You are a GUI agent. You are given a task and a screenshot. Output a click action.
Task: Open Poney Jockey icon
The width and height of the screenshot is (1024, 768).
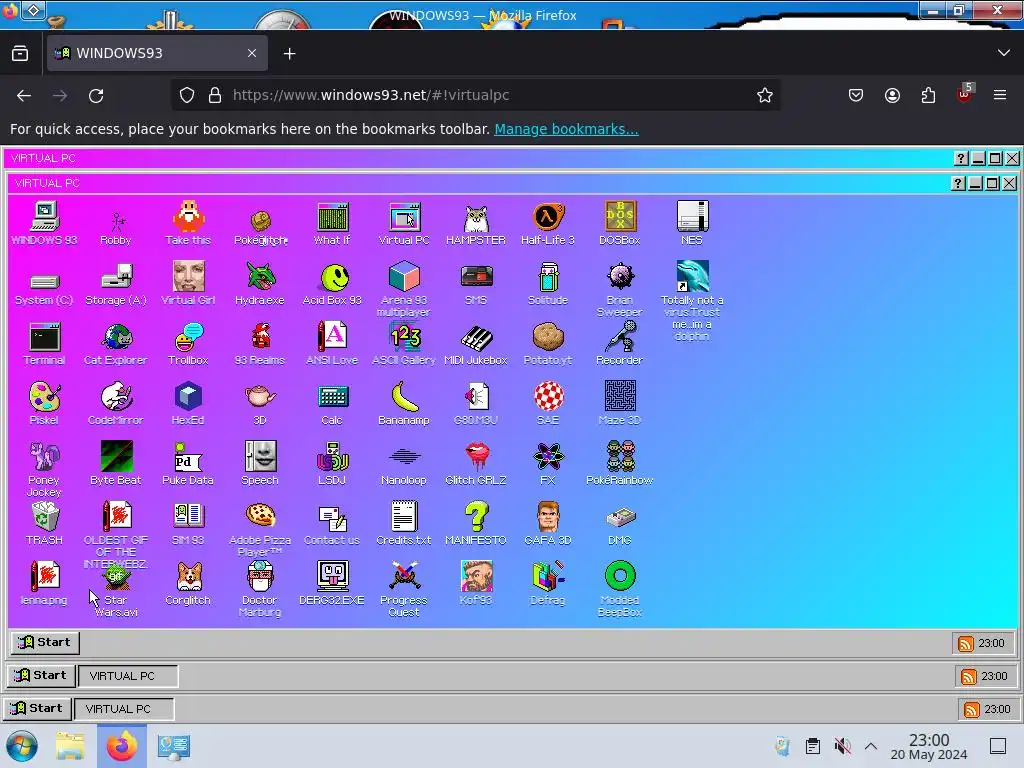[x=44, y=470]
